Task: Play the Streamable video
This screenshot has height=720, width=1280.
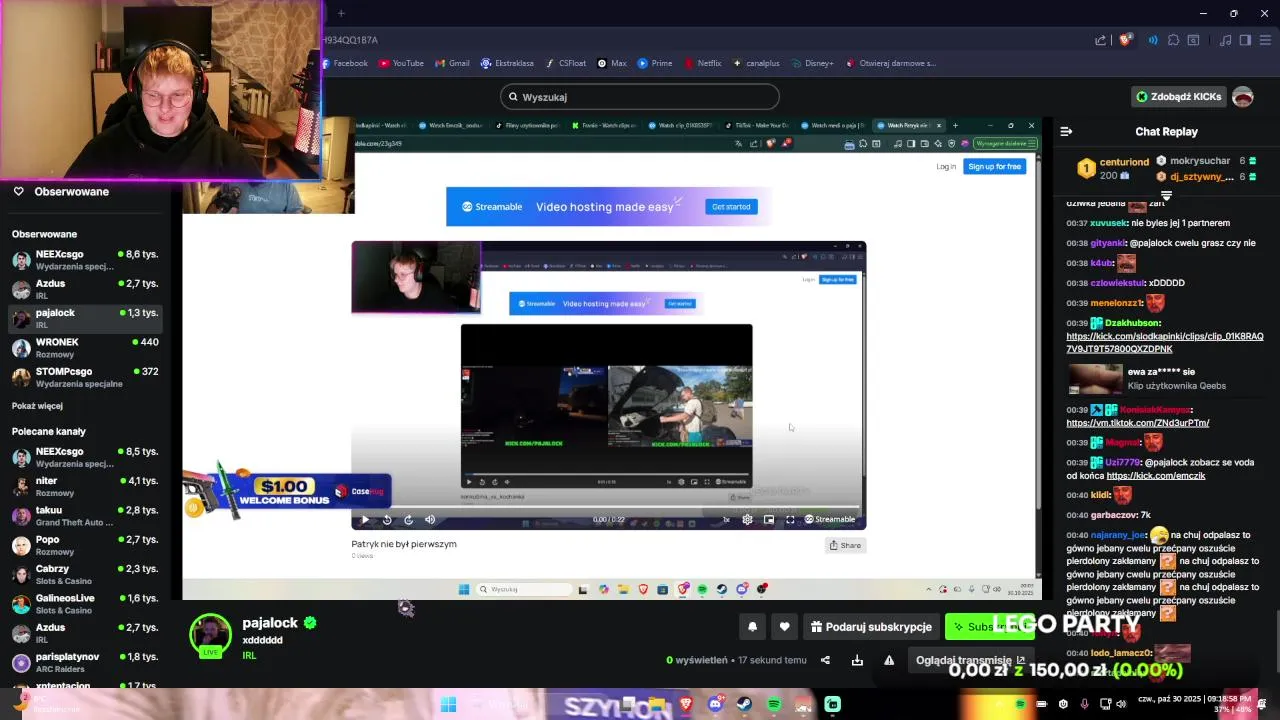Action: click(364, 519)
